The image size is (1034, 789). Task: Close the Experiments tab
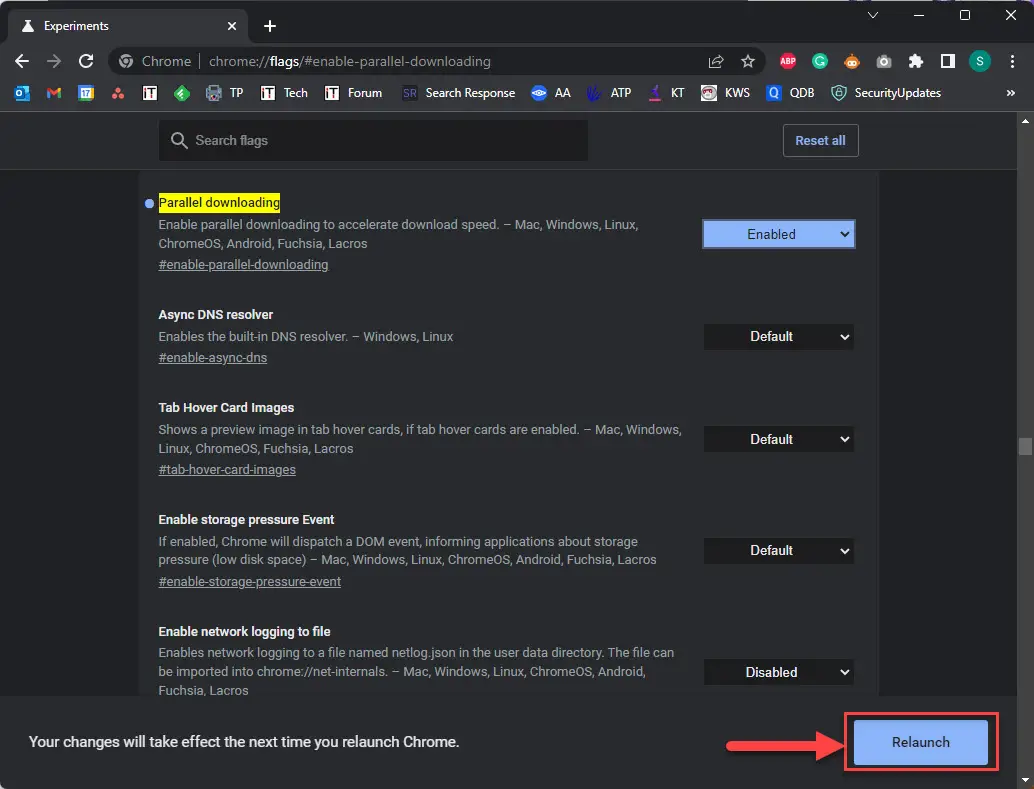[231, 26]
